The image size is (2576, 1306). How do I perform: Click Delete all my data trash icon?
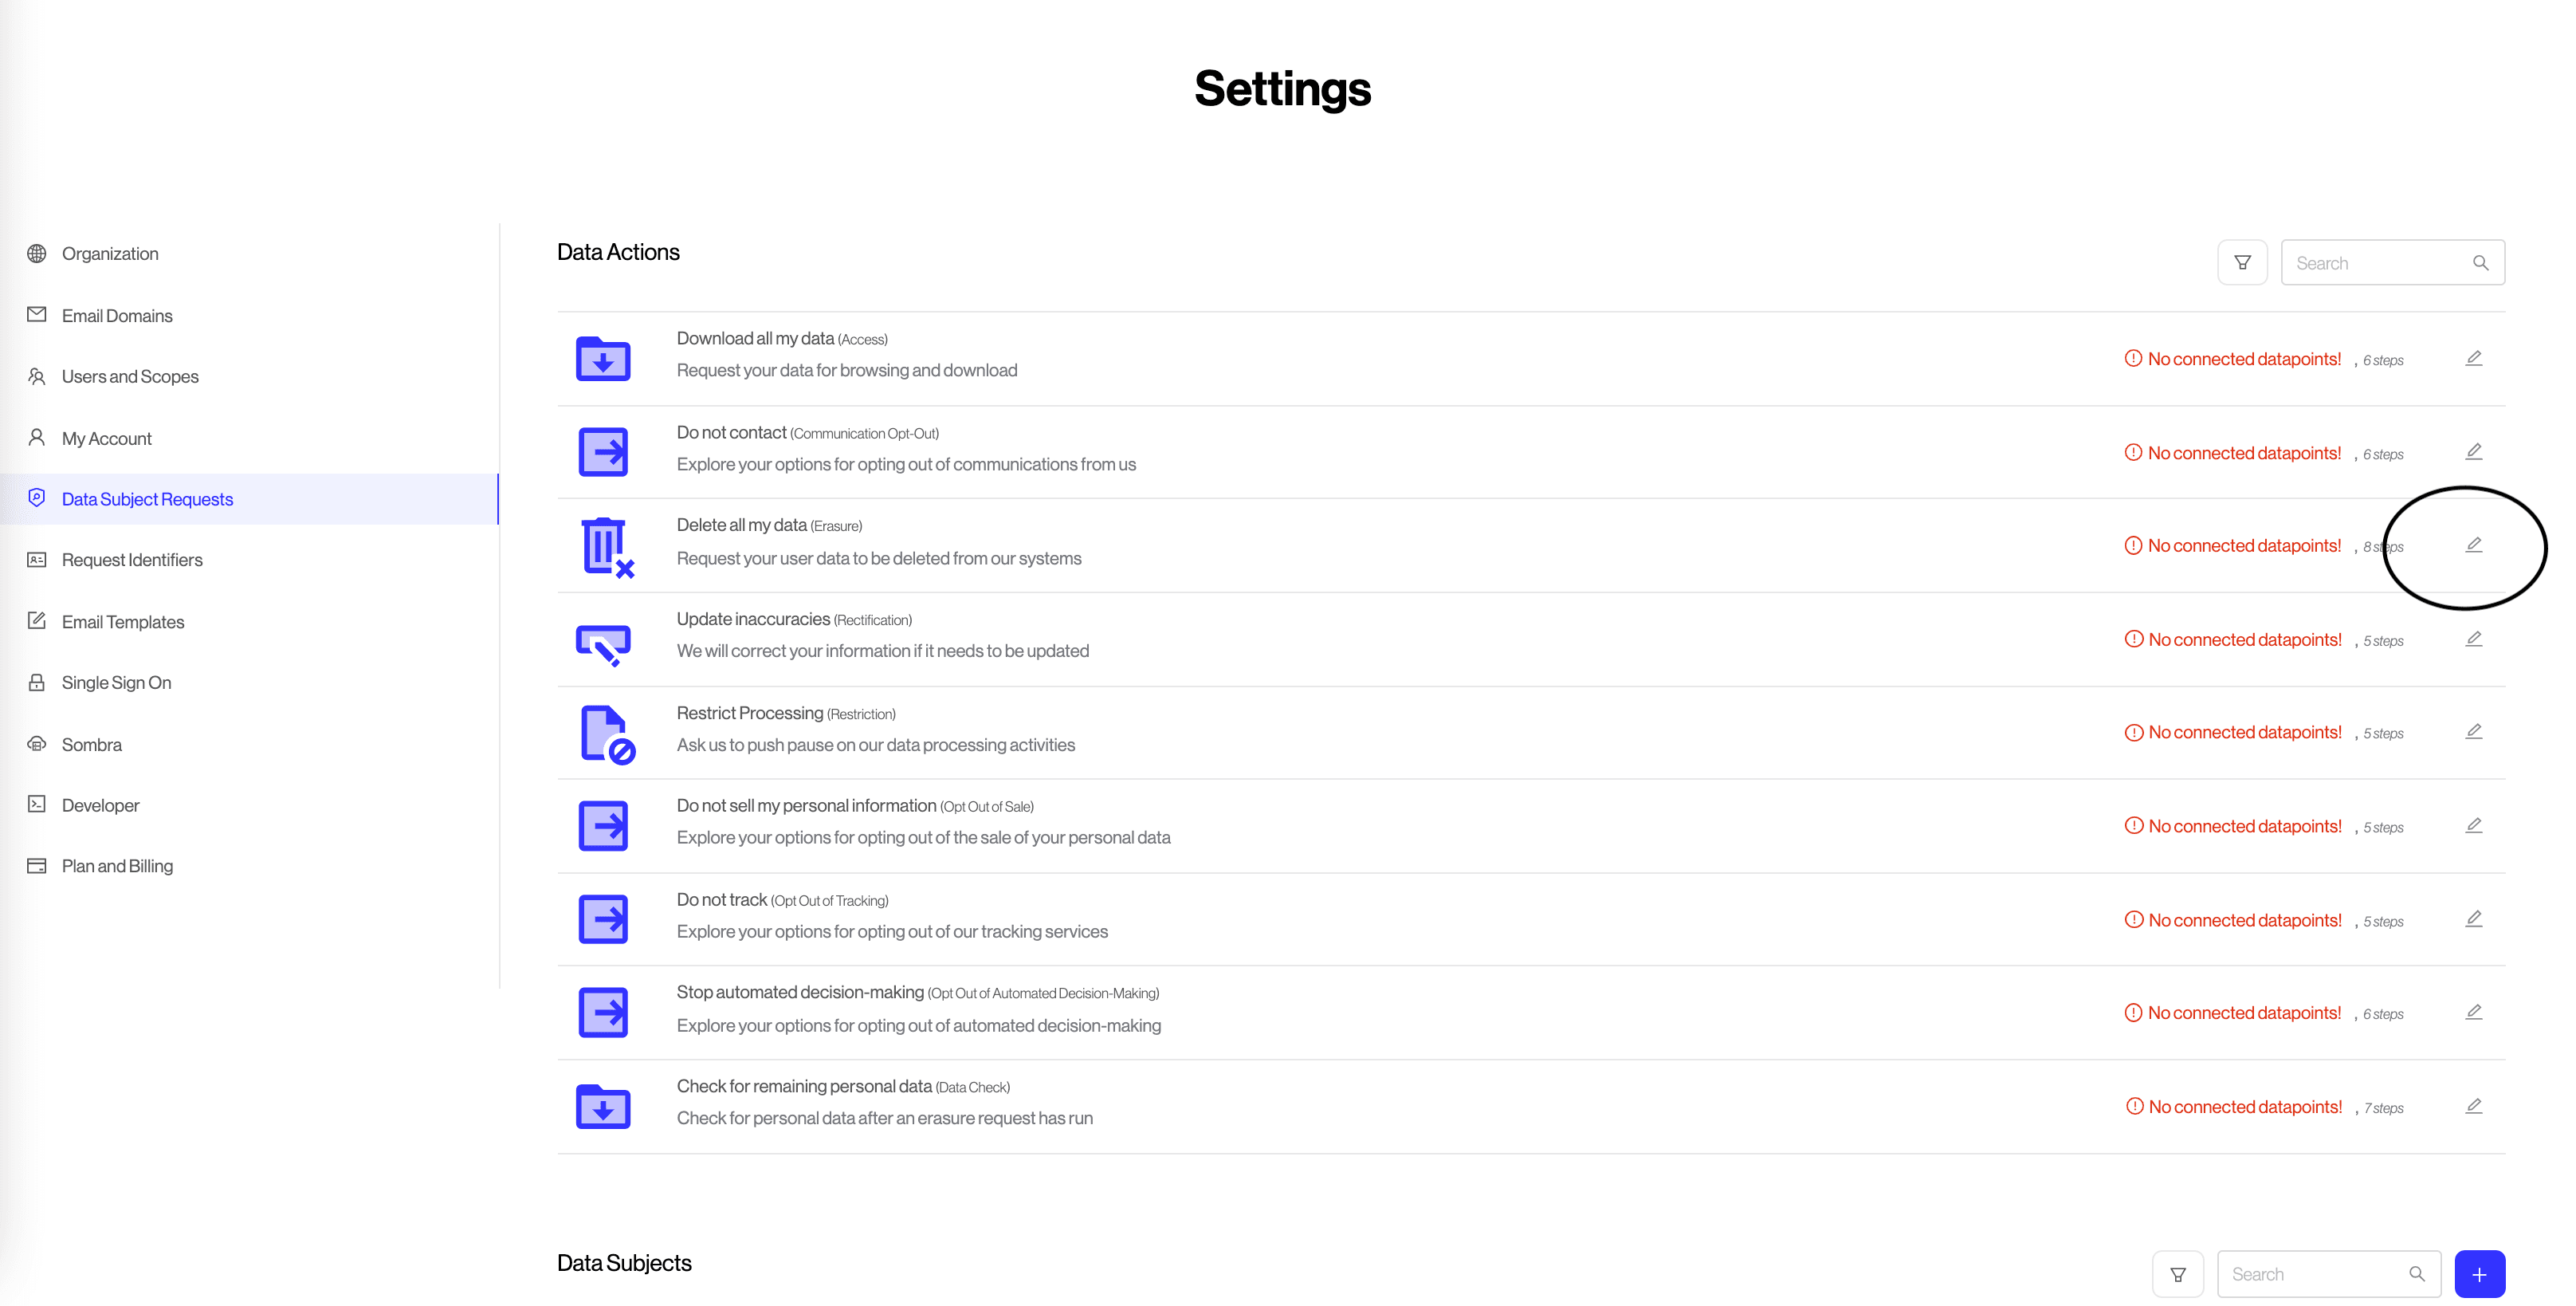coord(606,546)
